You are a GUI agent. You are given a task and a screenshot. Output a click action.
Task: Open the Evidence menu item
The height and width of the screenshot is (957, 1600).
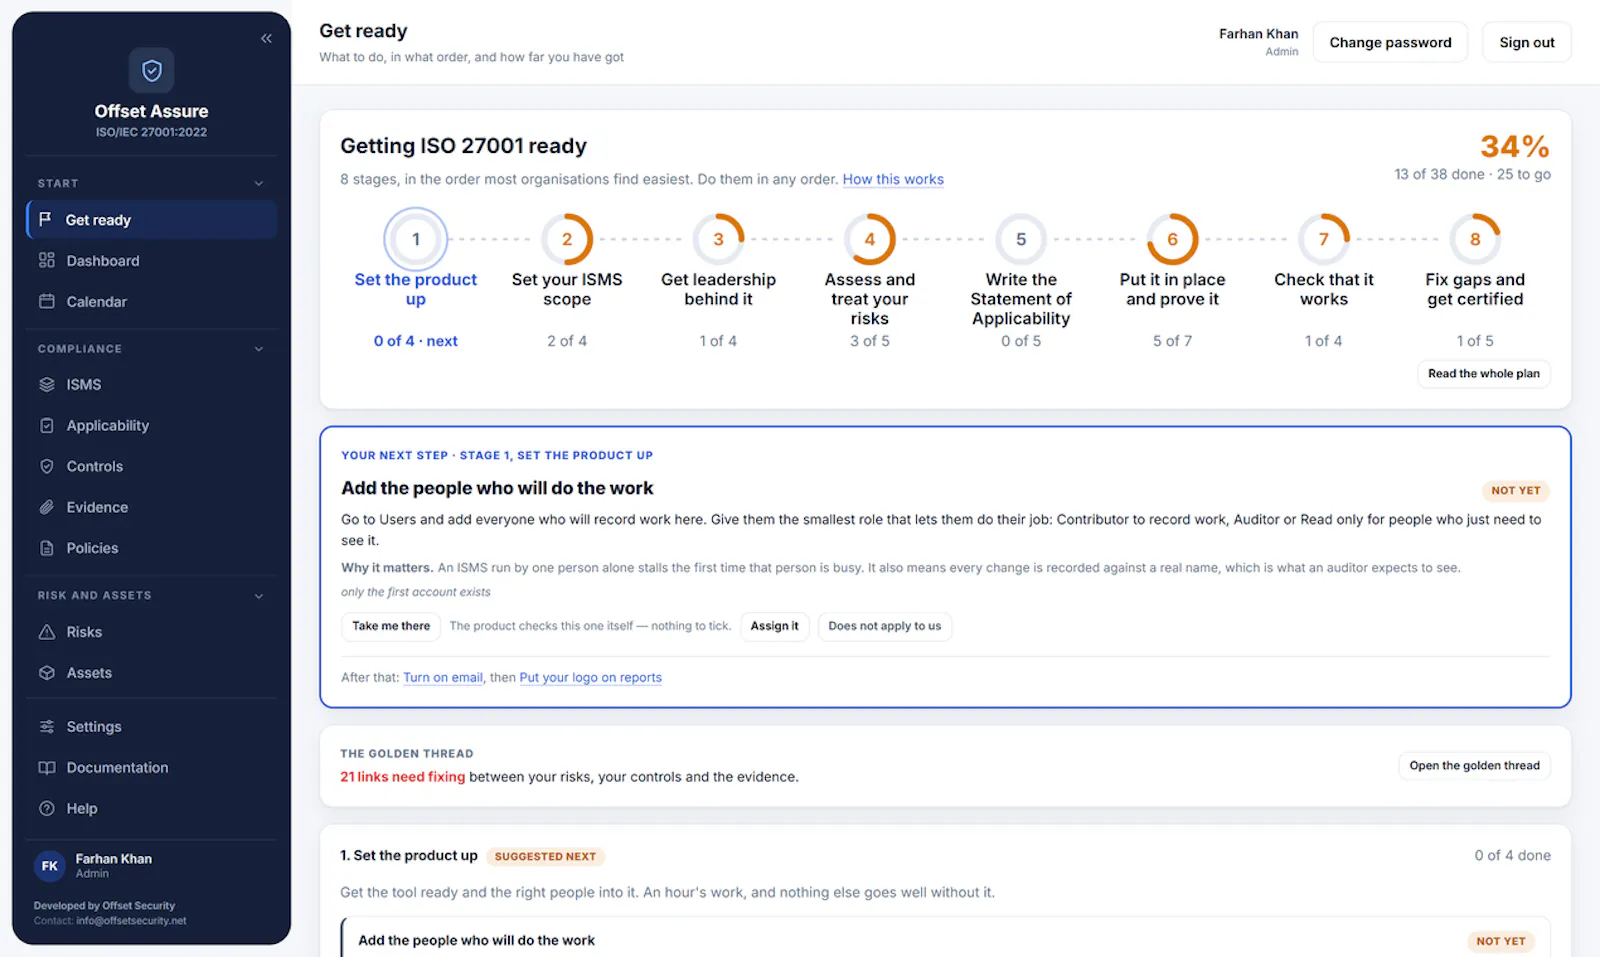(x=151, y=507)
